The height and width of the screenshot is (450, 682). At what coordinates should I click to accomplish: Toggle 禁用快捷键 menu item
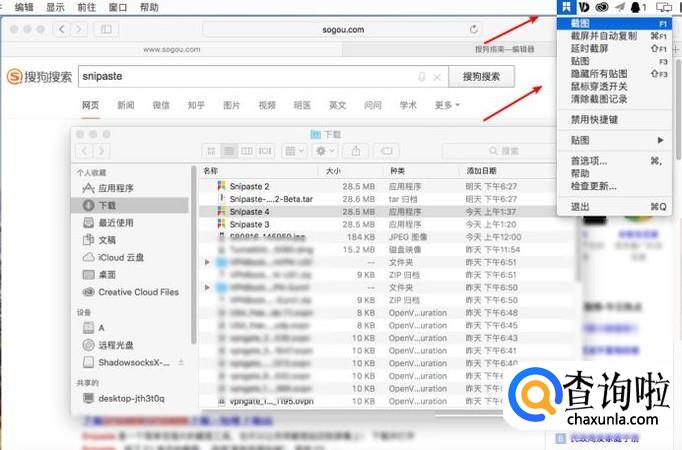click(614, 120)
